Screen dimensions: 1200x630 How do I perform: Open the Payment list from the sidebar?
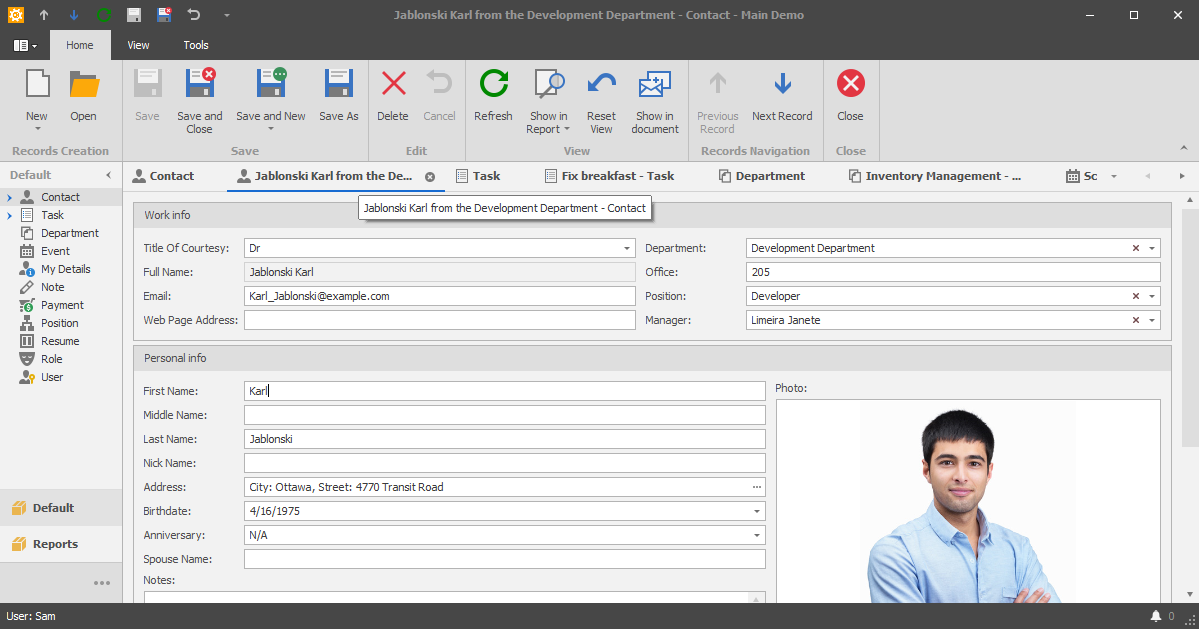[60, 305]
